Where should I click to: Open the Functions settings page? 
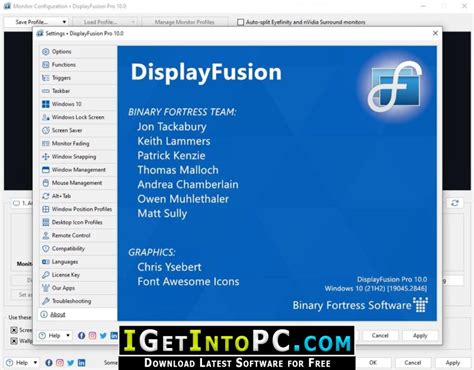tap(78, 65)
